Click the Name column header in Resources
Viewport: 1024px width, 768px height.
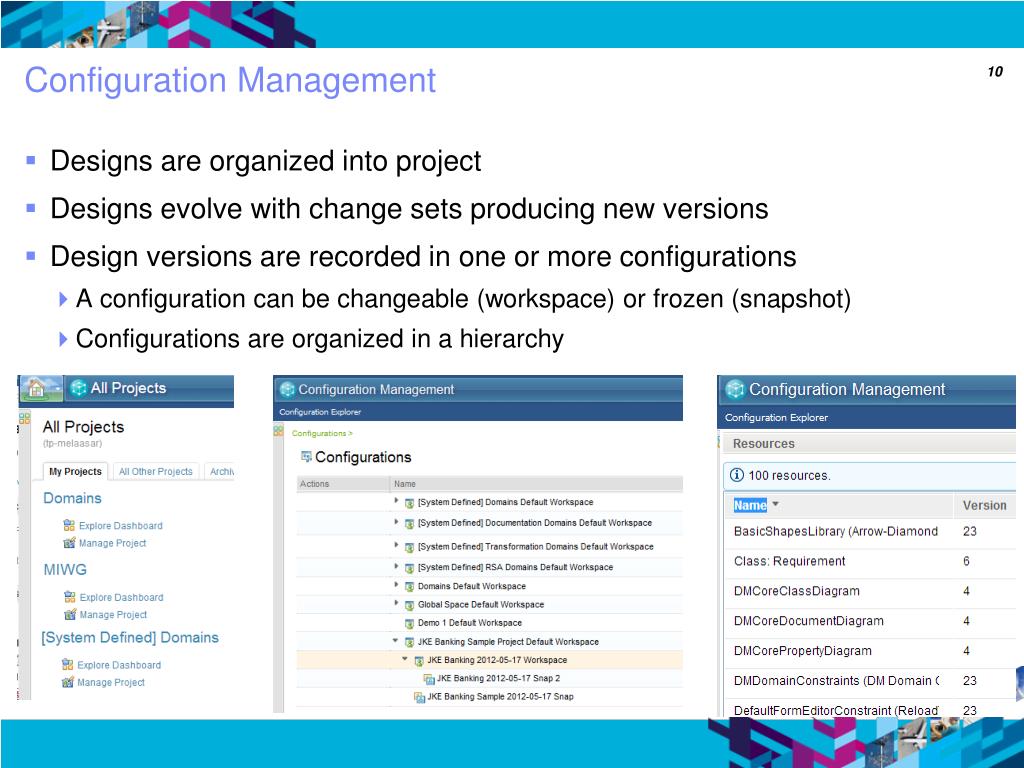click(x=750, y=505)
